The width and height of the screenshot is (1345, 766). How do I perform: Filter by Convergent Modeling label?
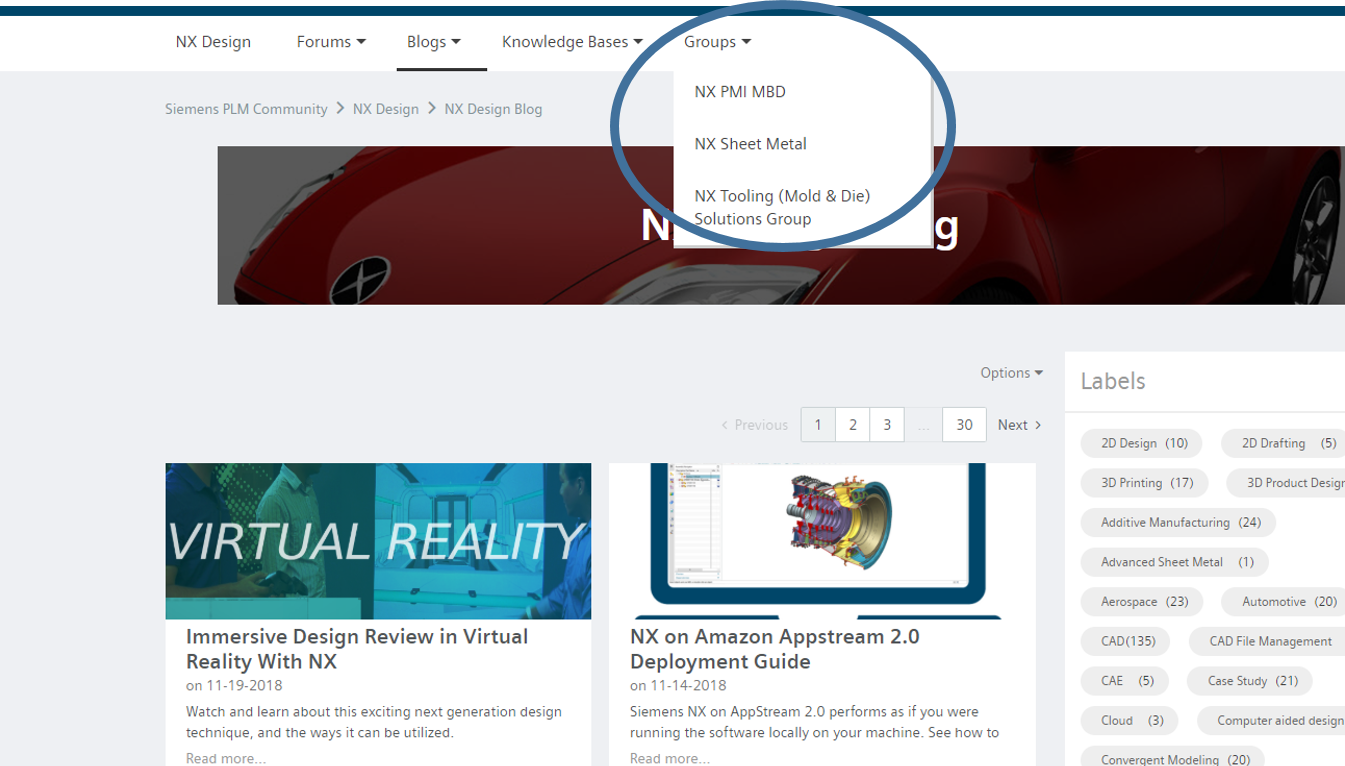coord(1173,758)
